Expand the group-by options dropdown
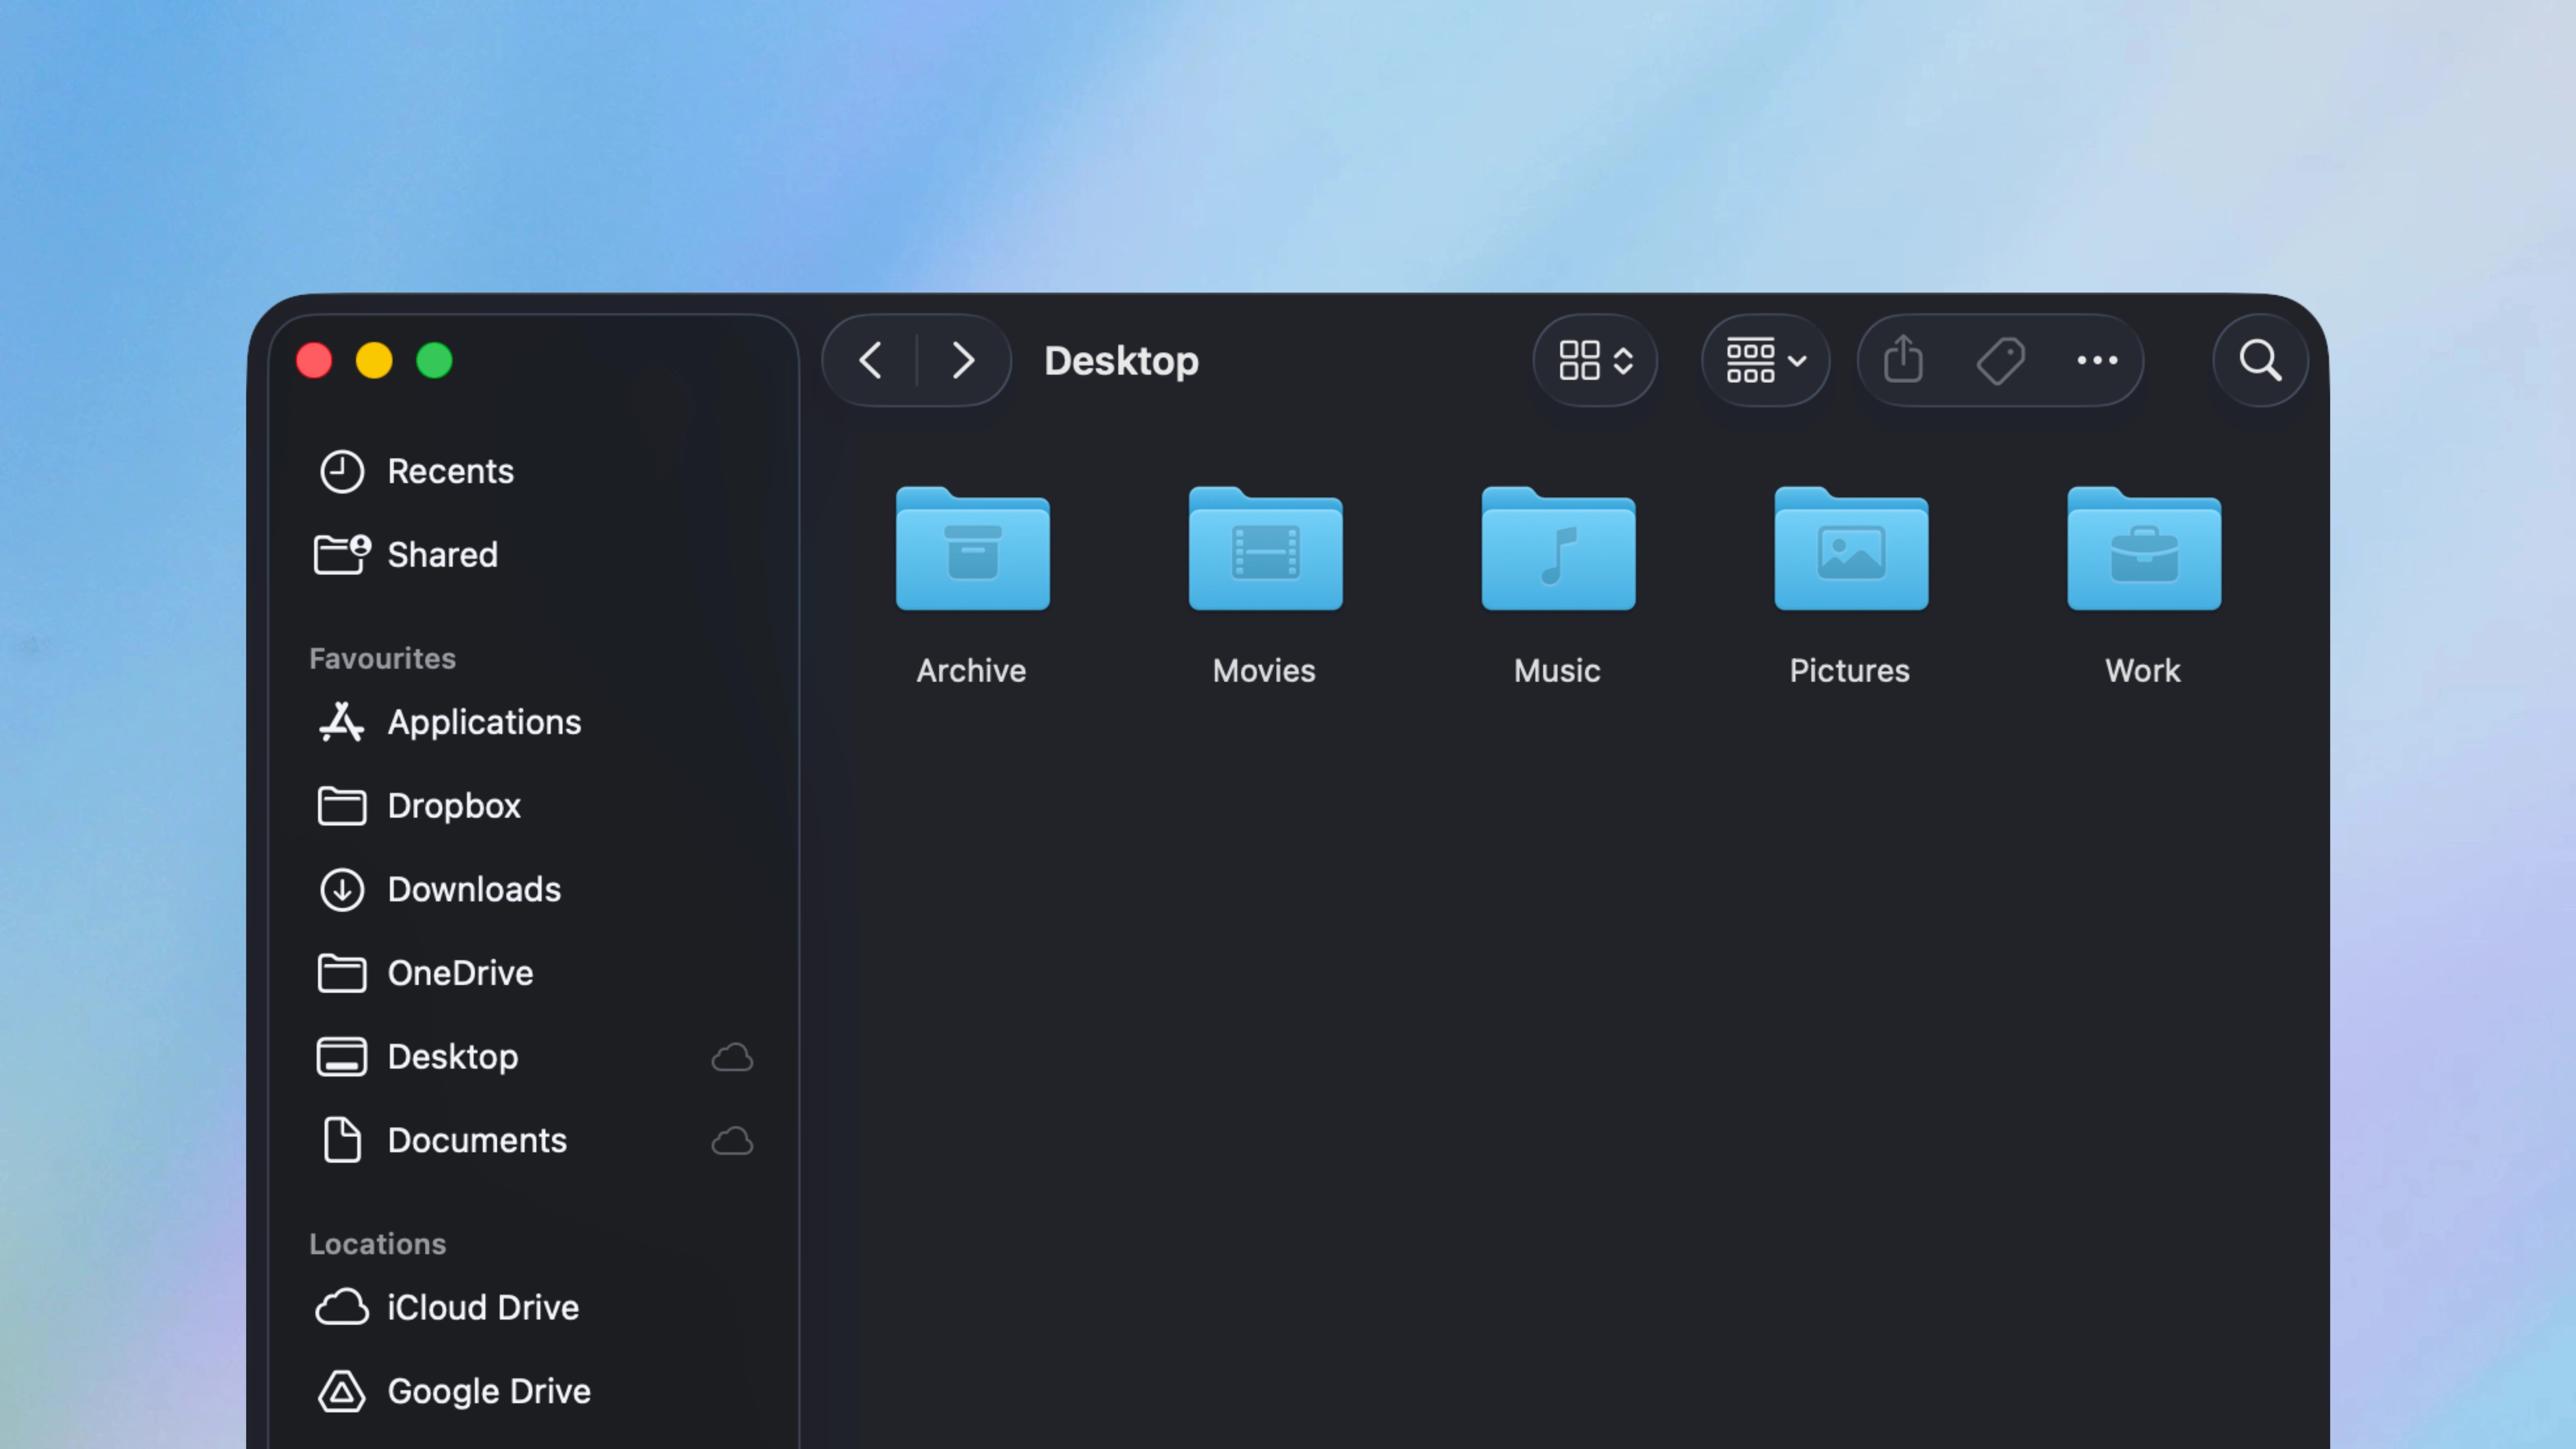Image resolution: width=2576 pixels, height=1449 pixels. tap(1765, 360)
